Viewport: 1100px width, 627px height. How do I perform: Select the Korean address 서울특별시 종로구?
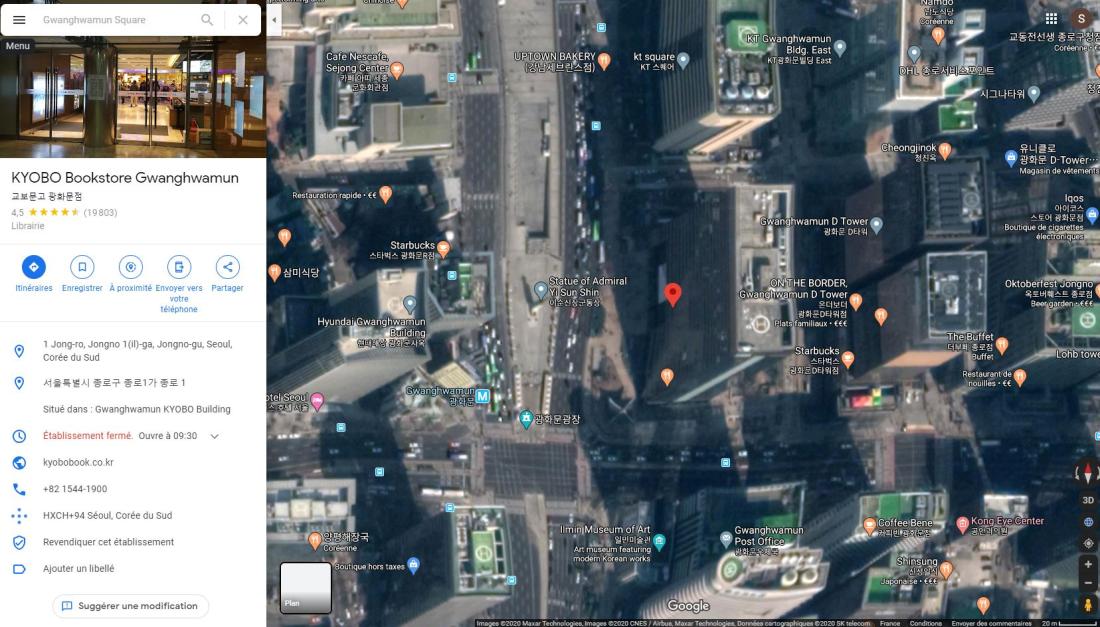133,383
